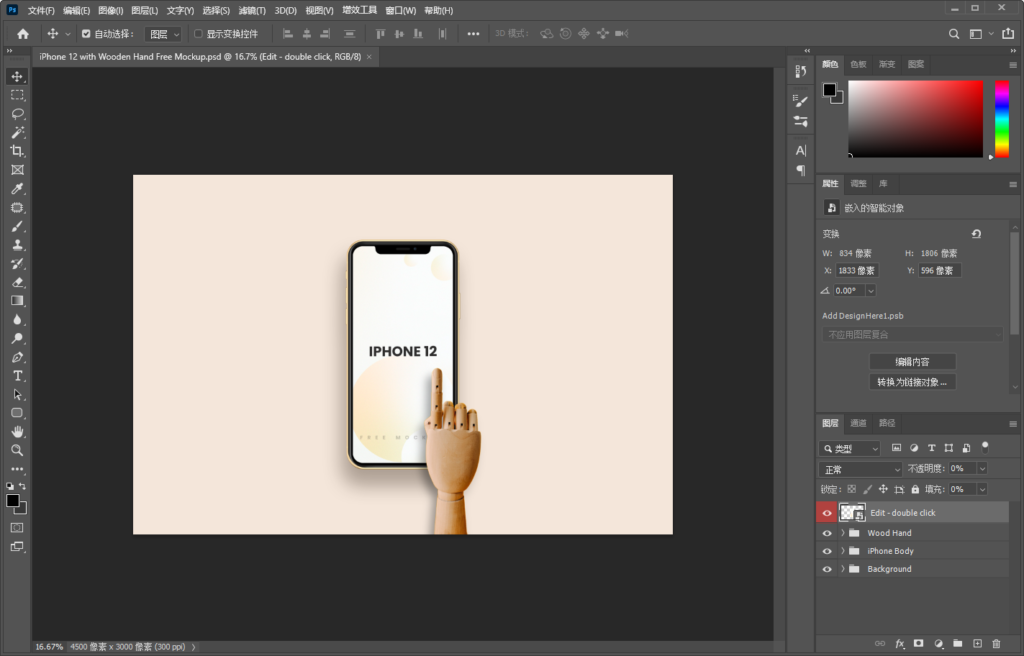Select the Brush tool
The height and width of the screenshot is (656, 1024).
point(17,226)
